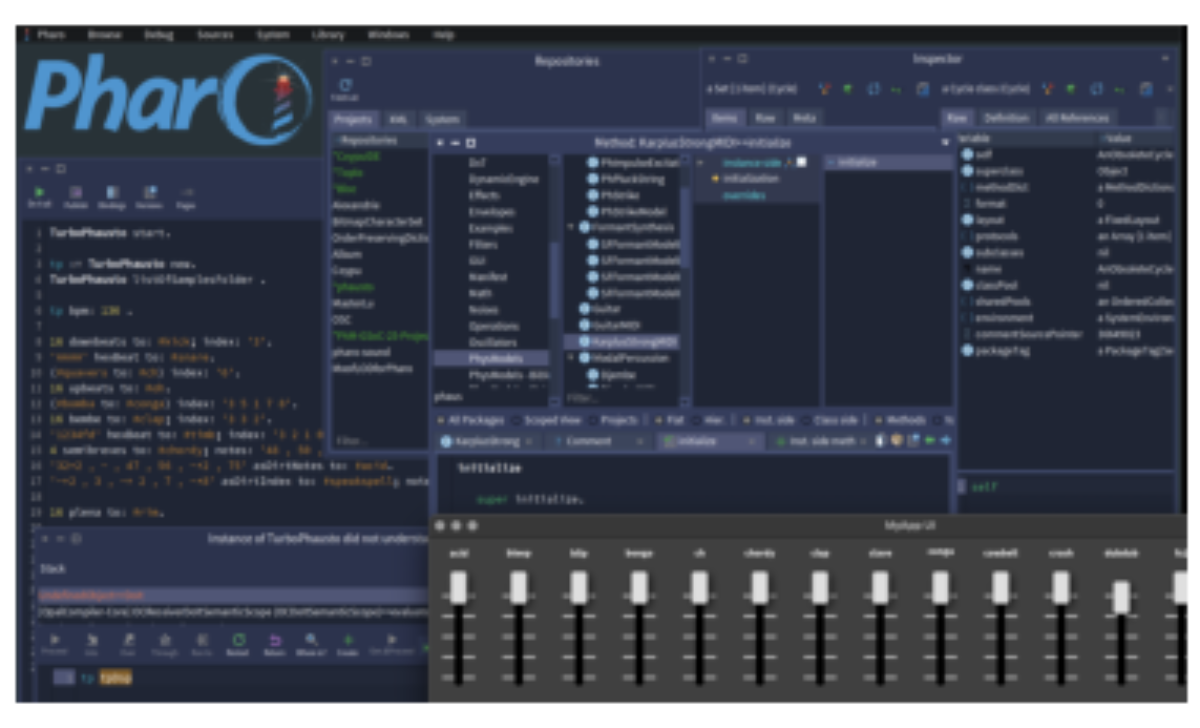
Task: Click the green Restart icon in the debugger
Action: (238, 643)
